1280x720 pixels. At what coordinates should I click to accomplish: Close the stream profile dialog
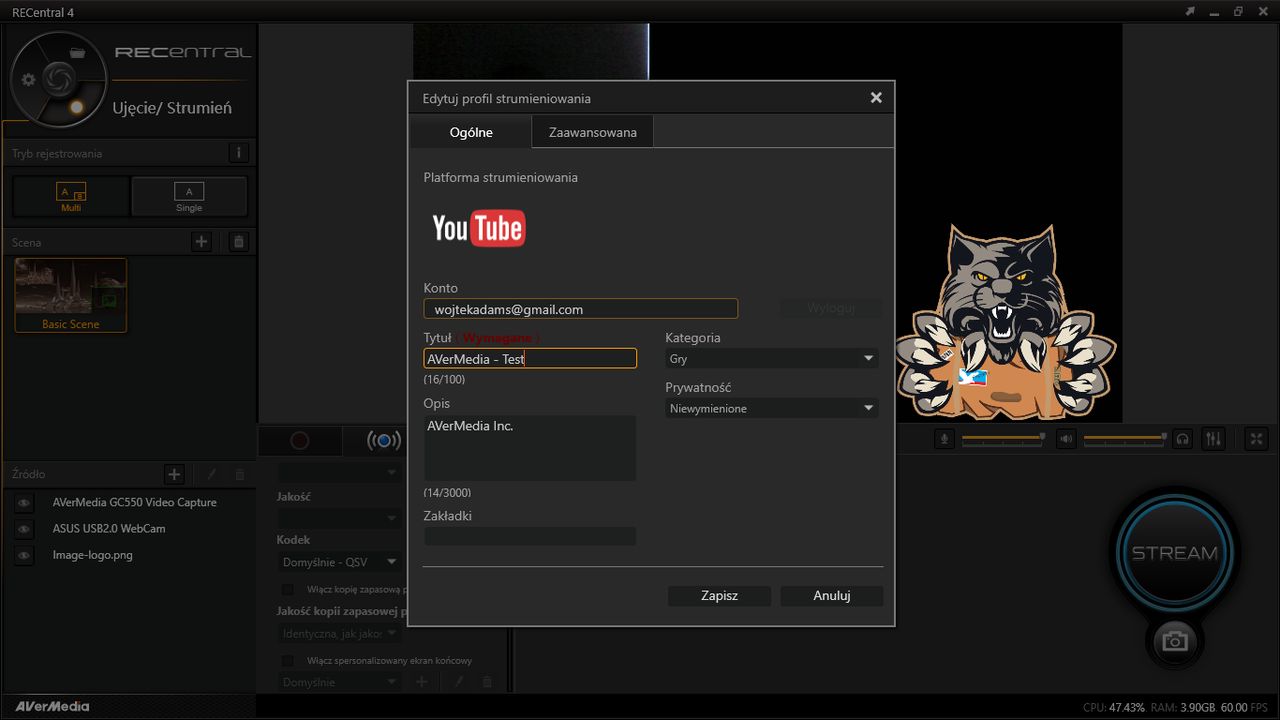876,98
